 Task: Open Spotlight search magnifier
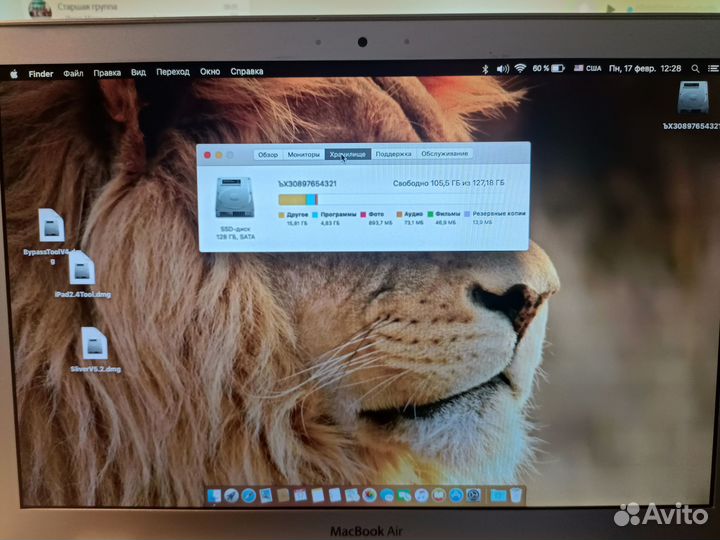pos(695,68)
